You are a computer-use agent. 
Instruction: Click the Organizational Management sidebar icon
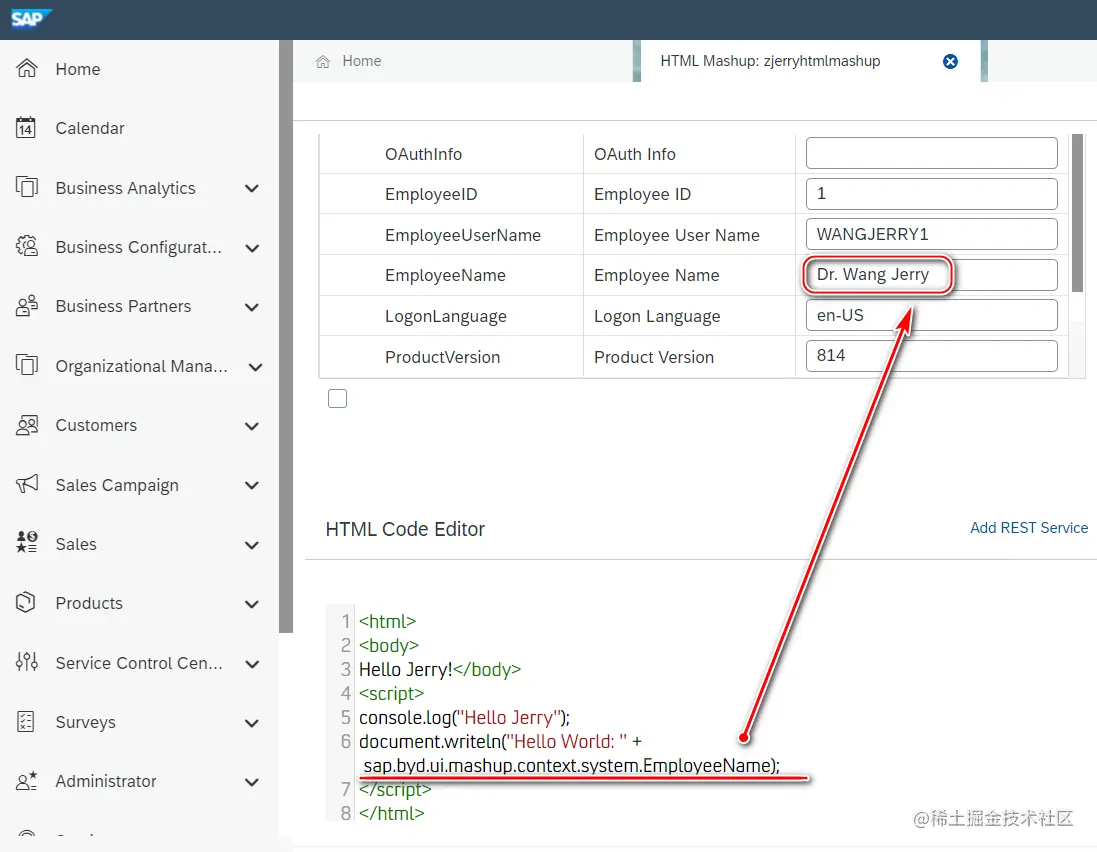coord(27,365)
